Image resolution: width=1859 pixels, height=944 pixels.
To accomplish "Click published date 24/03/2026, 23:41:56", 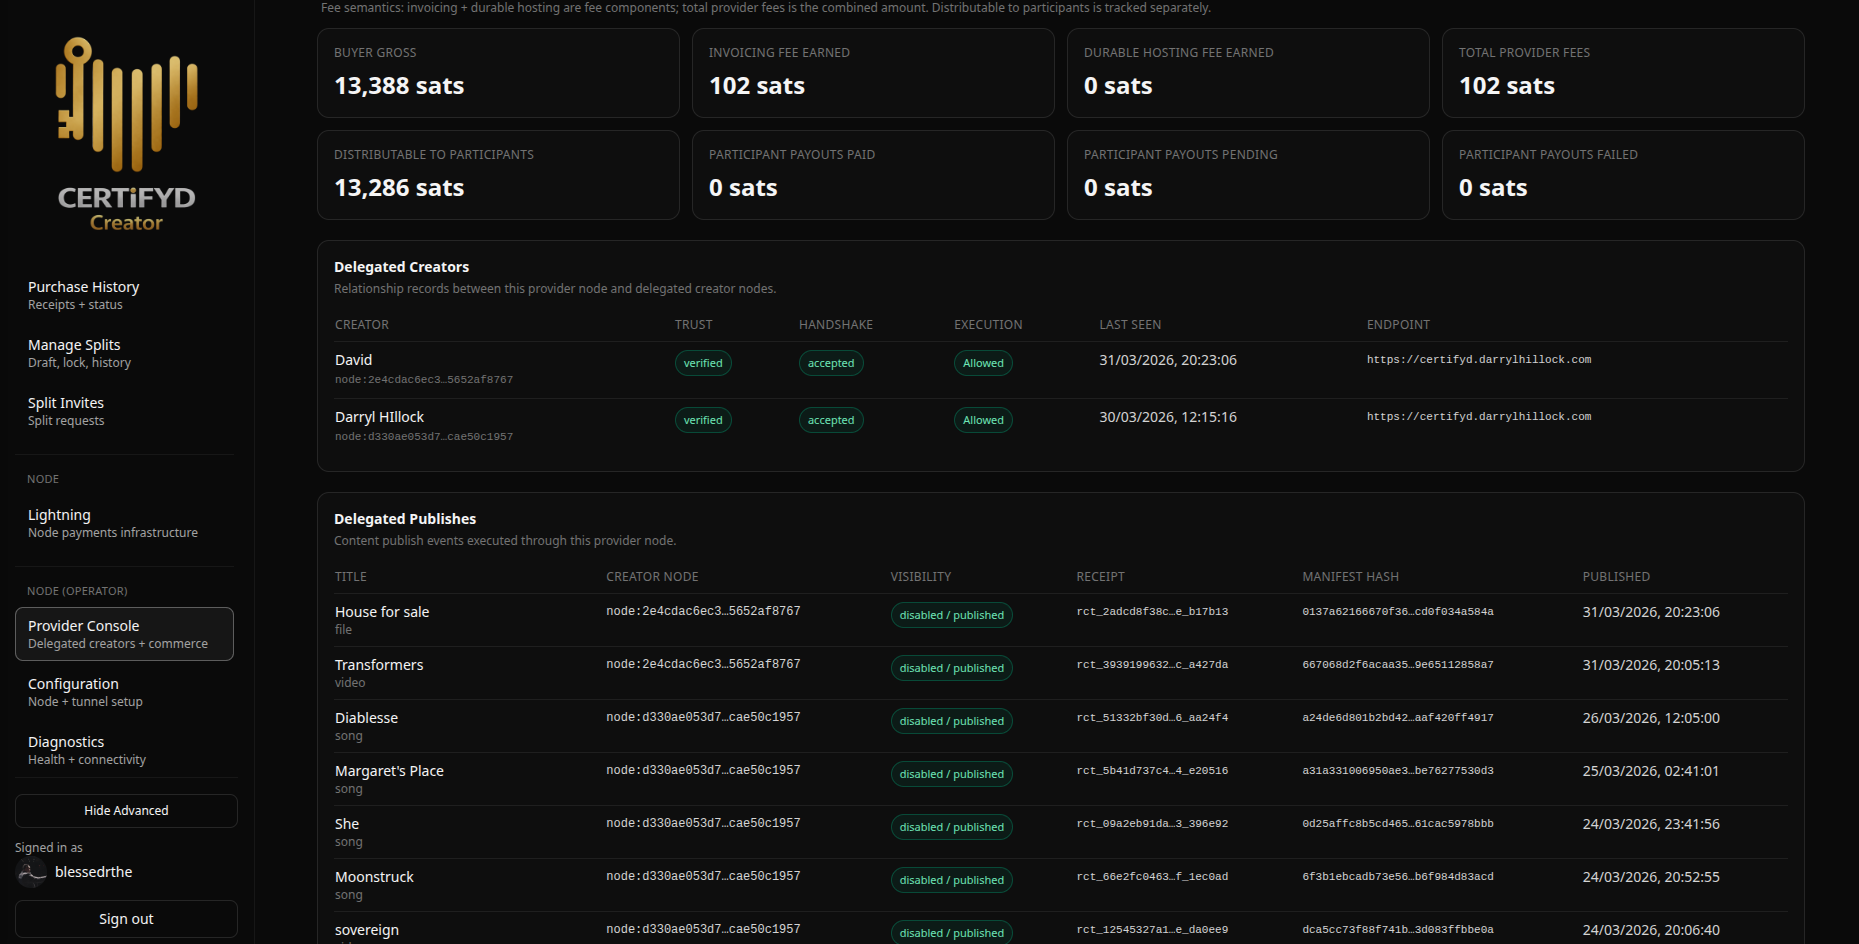I will [x=1651, y=824].
